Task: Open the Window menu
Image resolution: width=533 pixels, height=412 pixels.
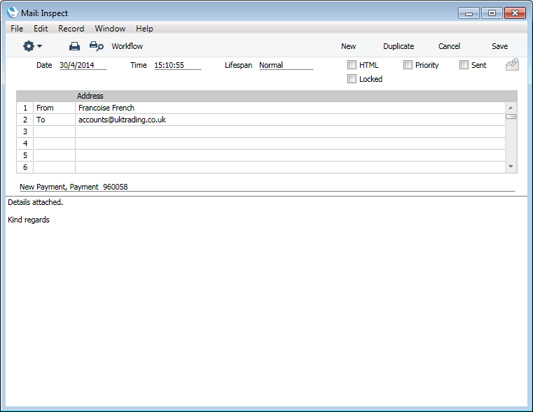Action: pos(110,29)
